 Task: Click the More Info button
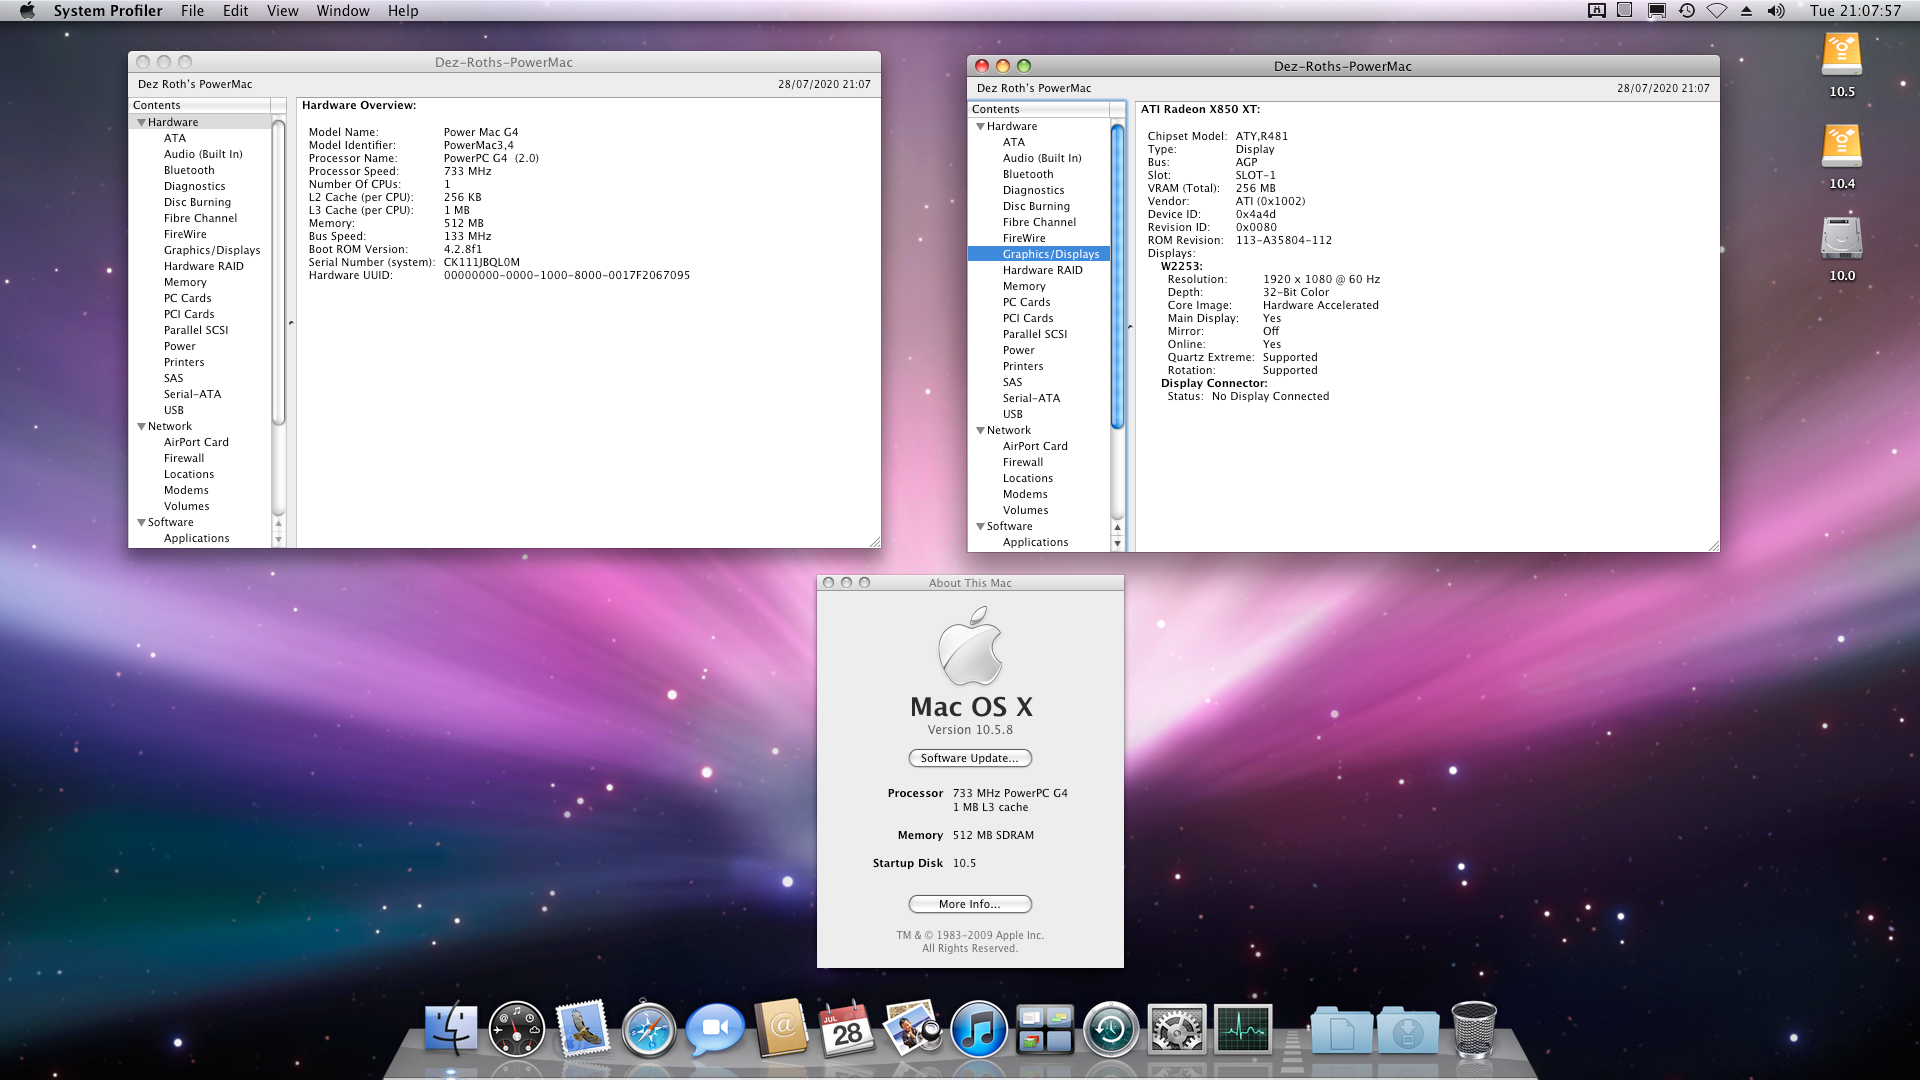969,904
